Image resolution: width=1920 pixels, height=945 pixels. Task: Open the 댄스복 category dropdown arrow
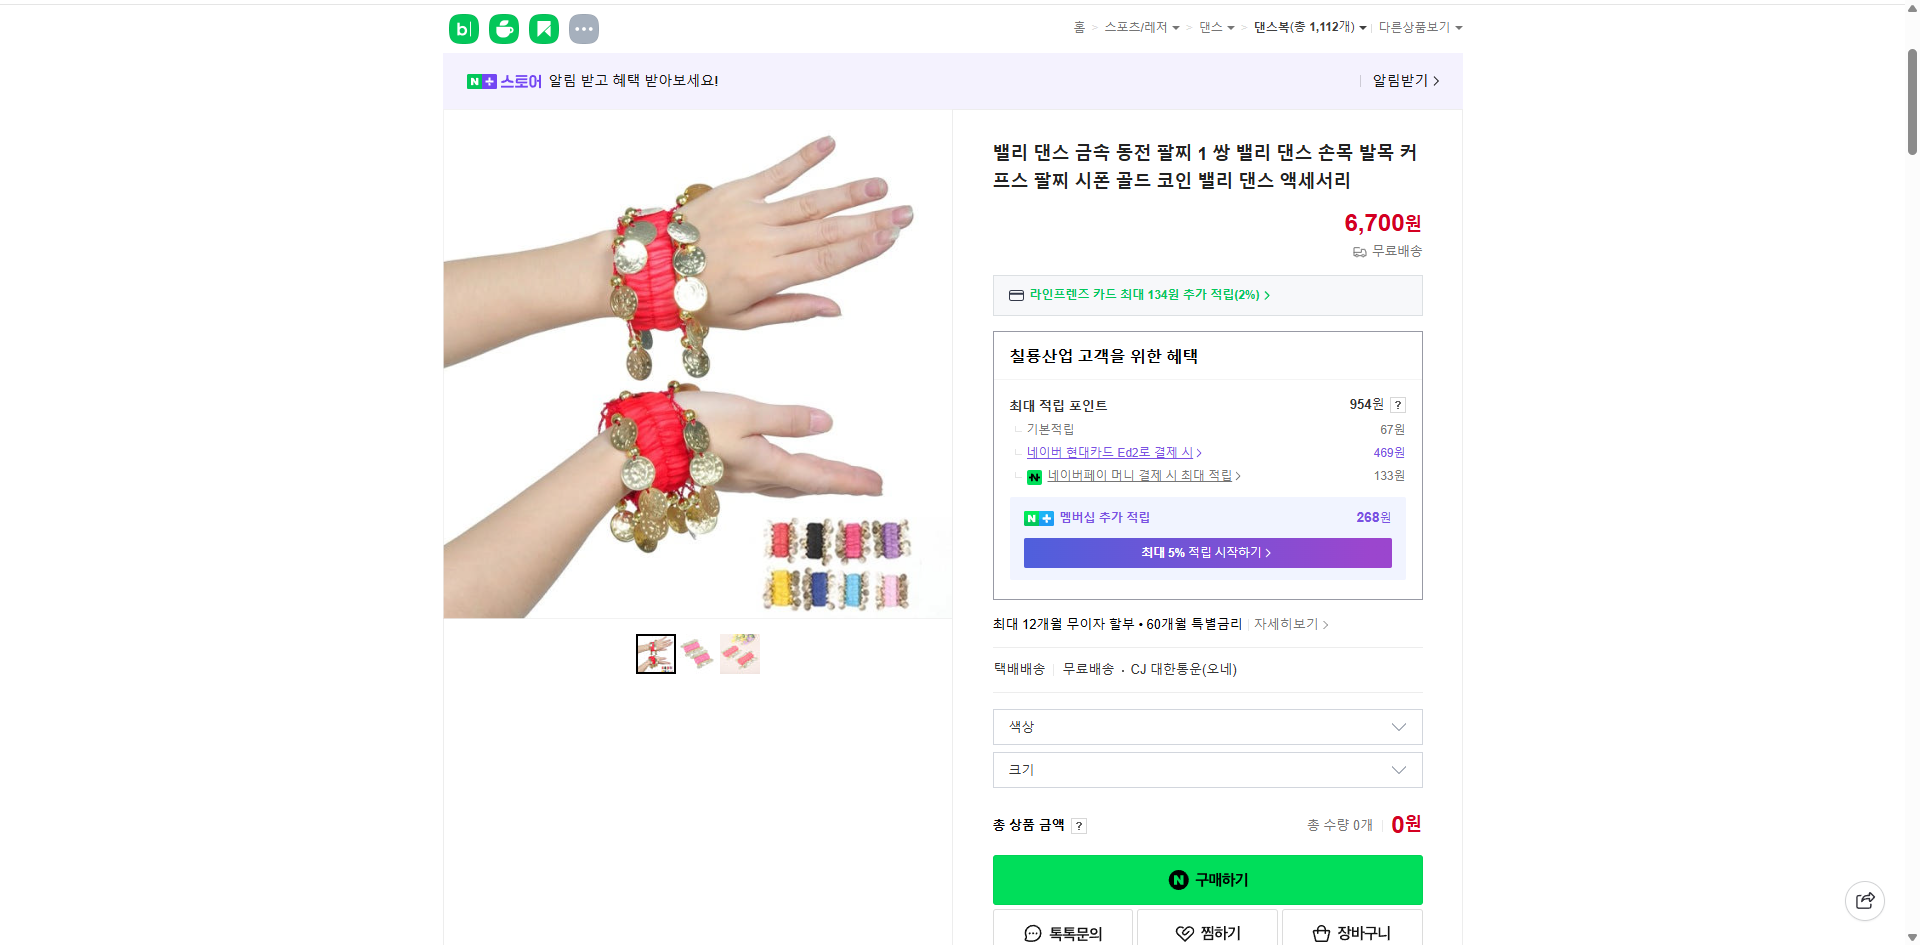(1364, 27)
